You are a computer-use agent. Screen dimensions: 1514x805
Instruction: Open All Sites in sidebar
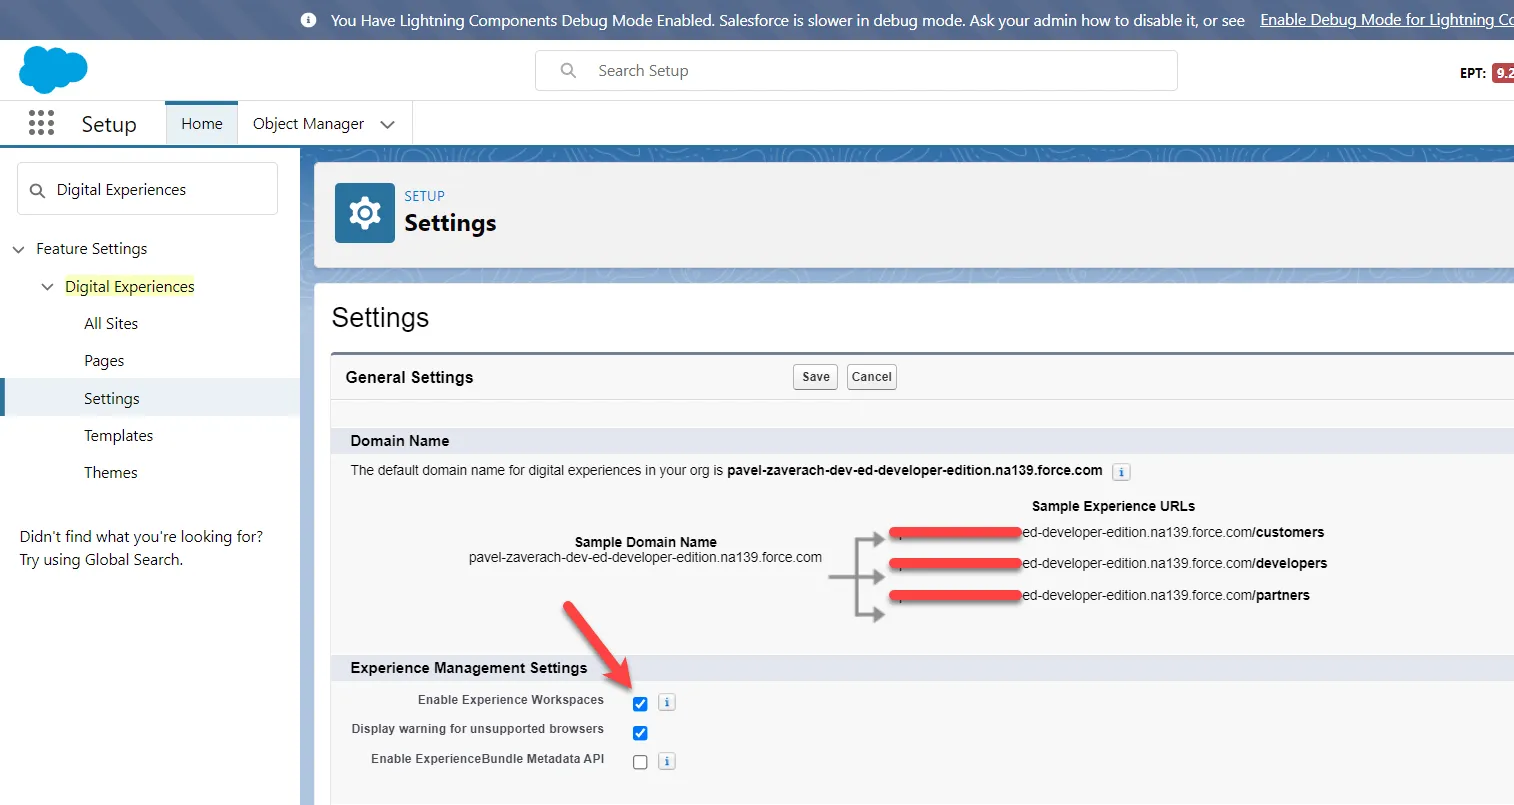pyautogui.click(x=111, y=324)
